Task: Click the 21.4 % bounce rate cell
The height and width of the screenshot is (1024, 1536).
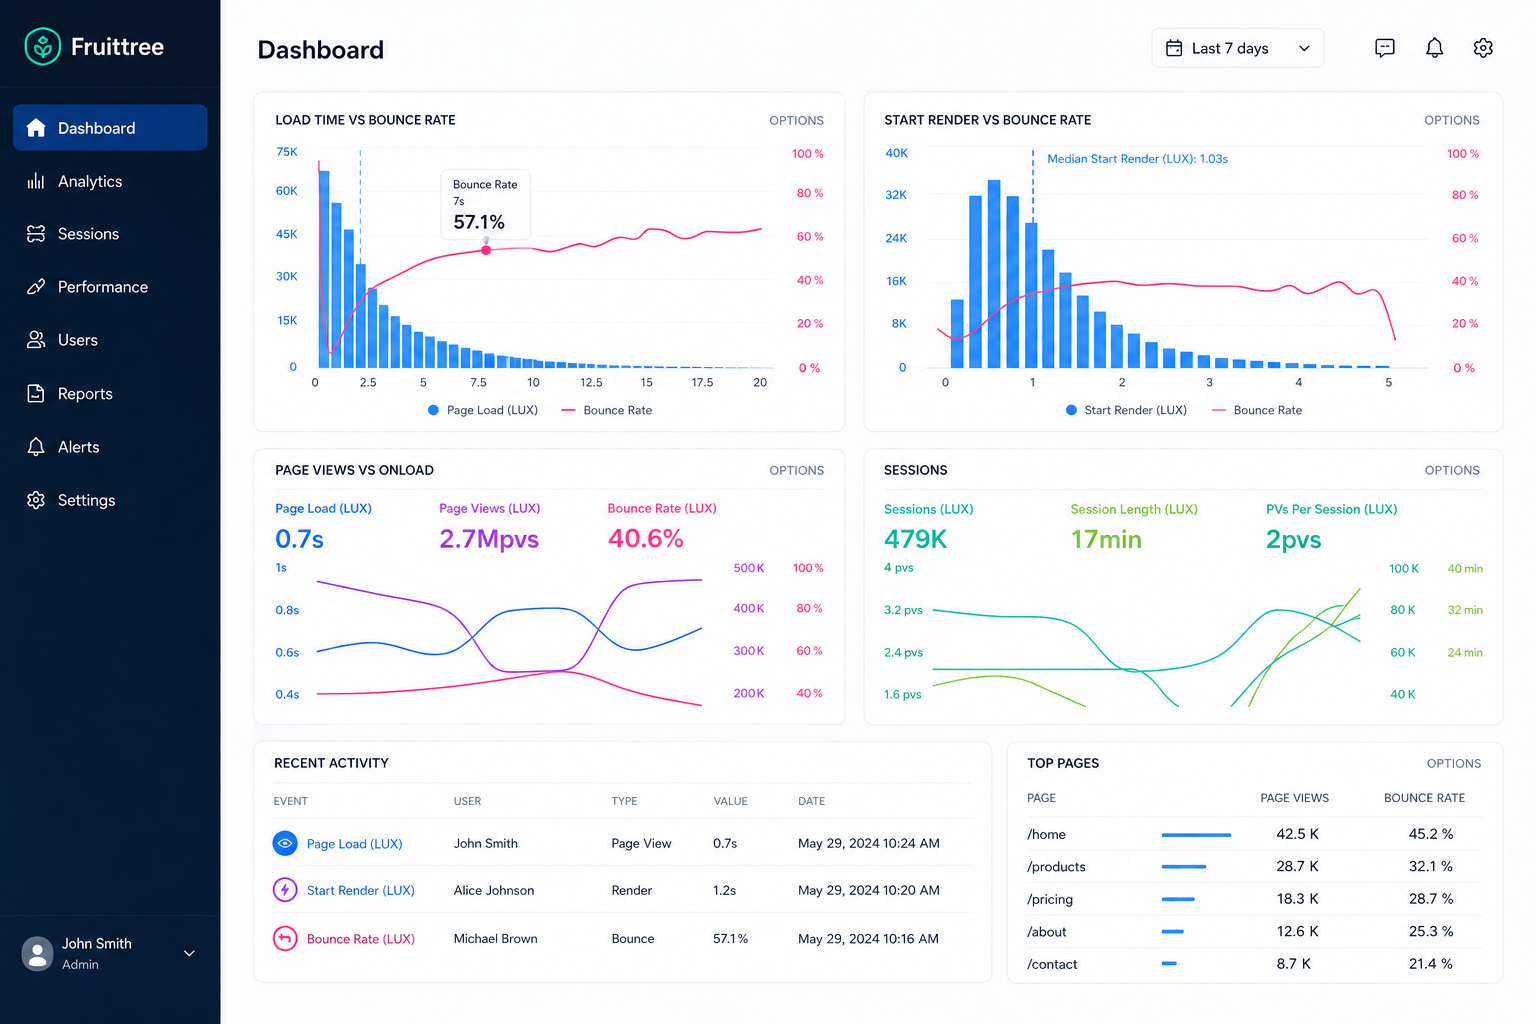Action: pos(1431,964)
